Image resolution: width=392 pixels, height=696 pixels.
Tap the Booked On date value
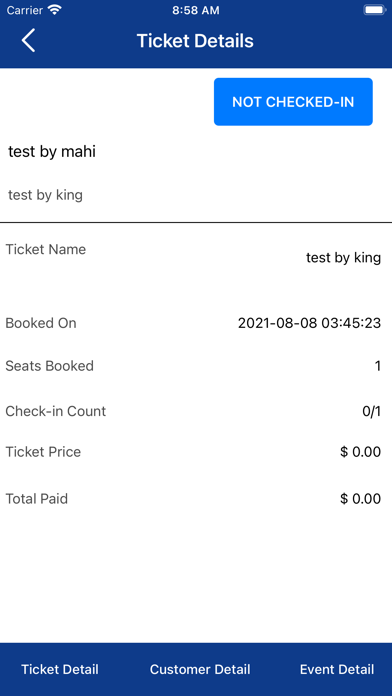tap(309, 323)
